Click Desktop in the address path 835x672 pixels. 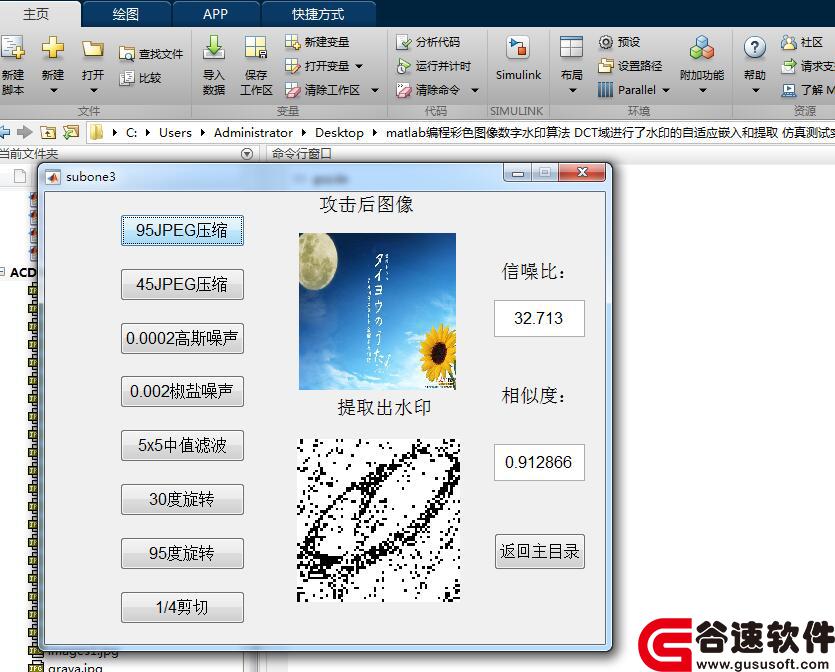(339, 133)
